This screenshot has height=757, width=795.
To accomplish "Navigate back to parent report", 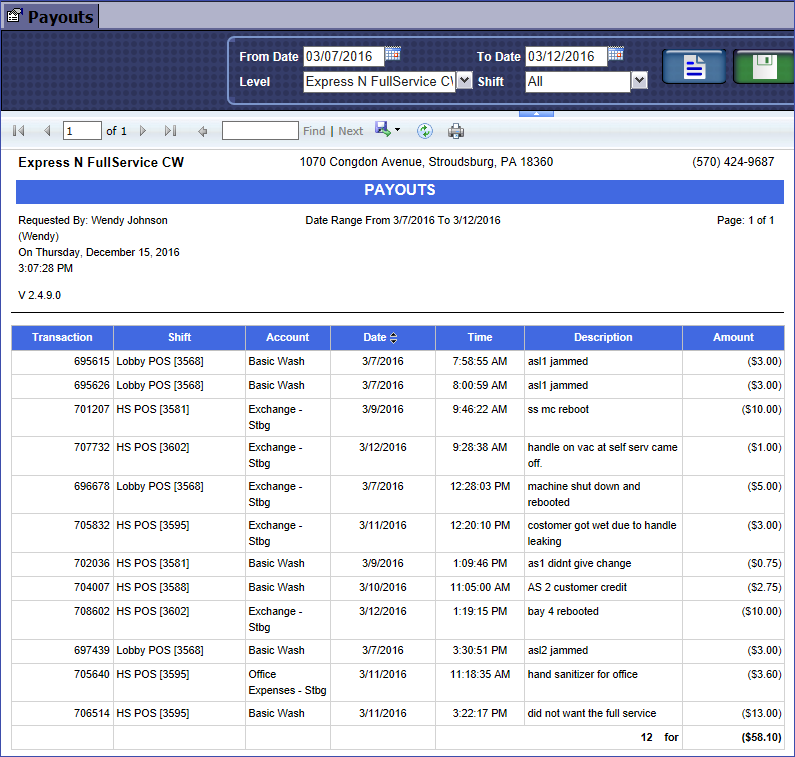I will (x=203, y=131).
